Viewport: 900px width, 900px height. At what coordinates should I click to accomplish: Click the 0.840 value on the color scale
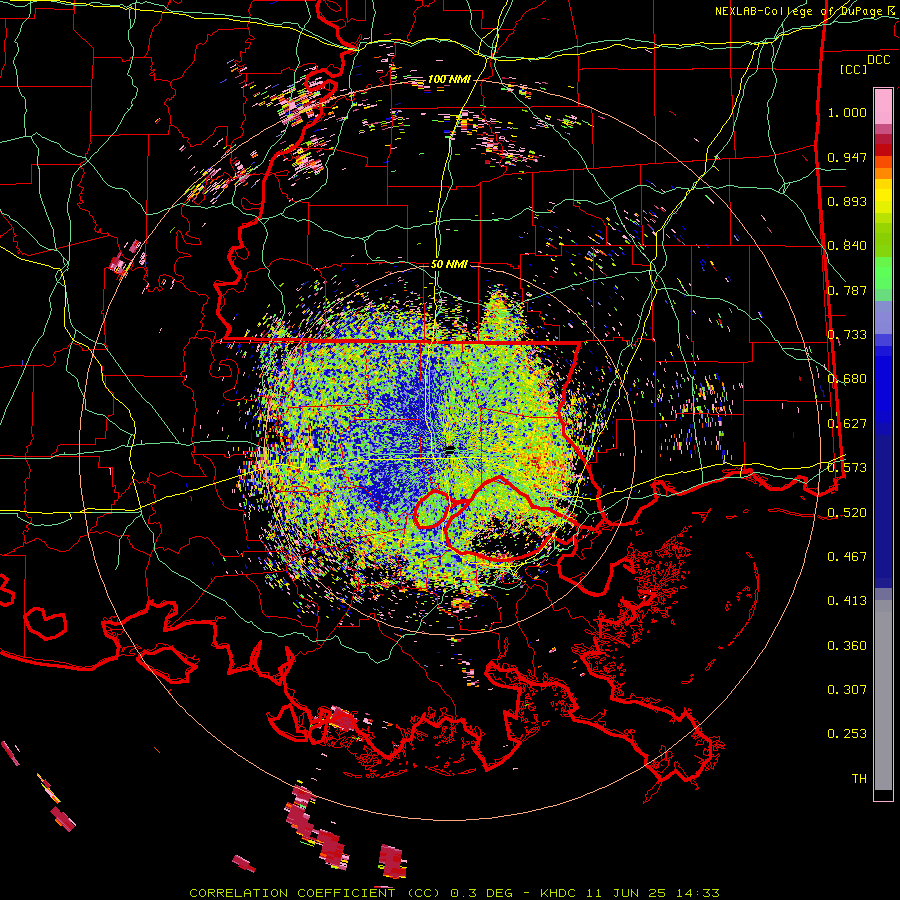point(847,246)
